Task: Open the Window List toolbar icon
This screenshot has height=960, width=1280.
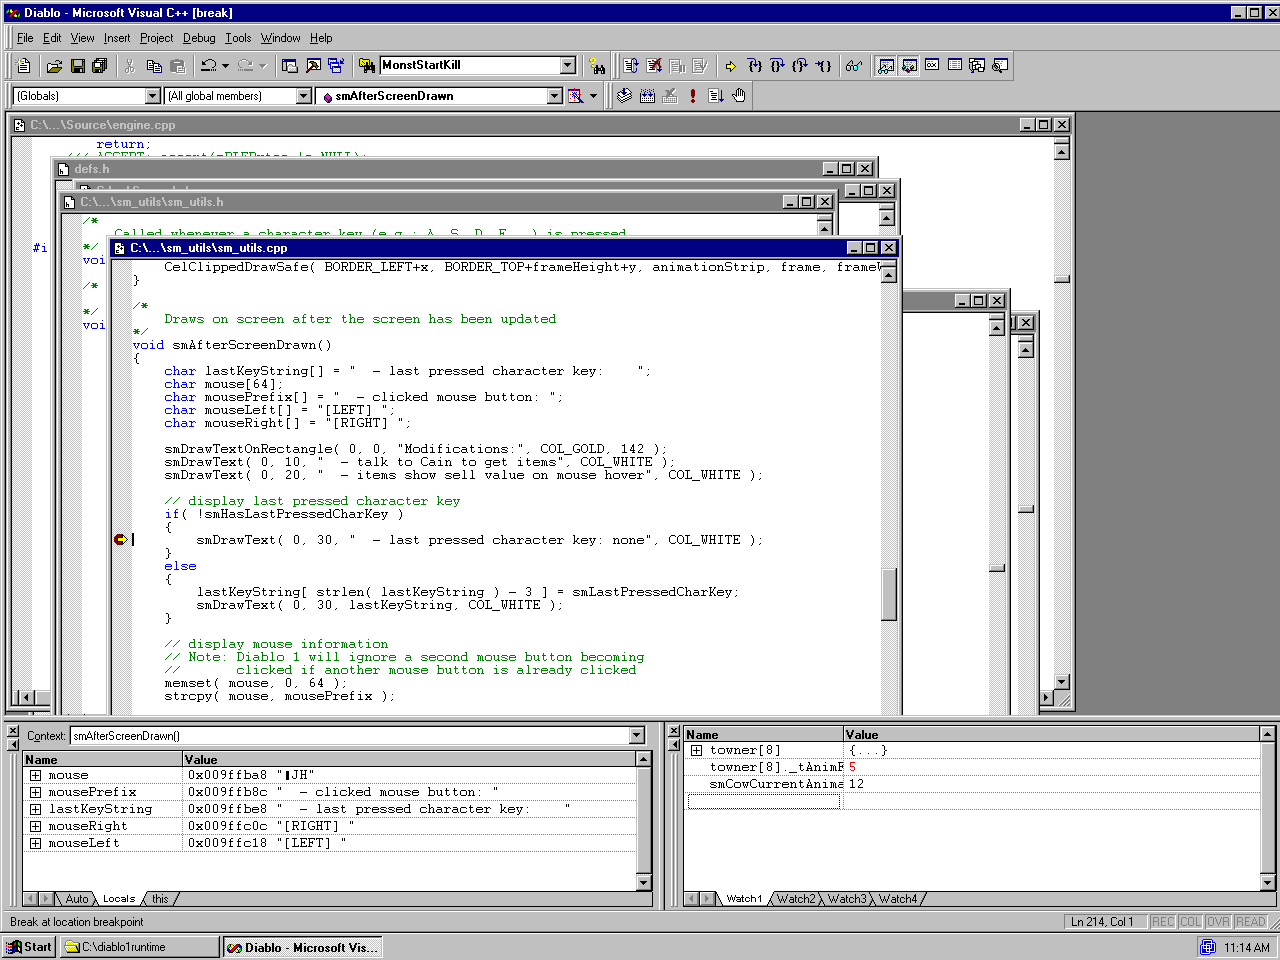Action: (336, 66)
